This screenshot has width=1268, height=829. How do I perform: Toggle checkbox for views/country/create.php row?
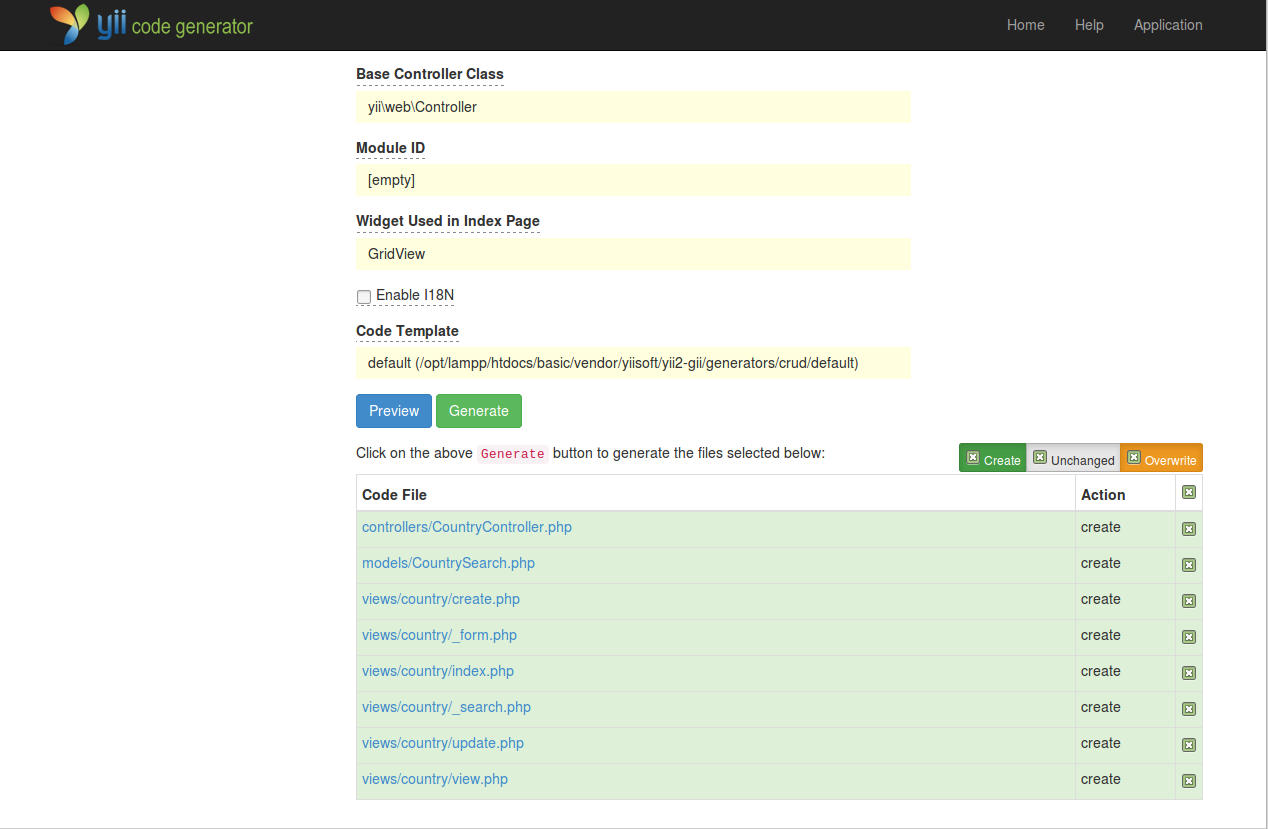1189,601
